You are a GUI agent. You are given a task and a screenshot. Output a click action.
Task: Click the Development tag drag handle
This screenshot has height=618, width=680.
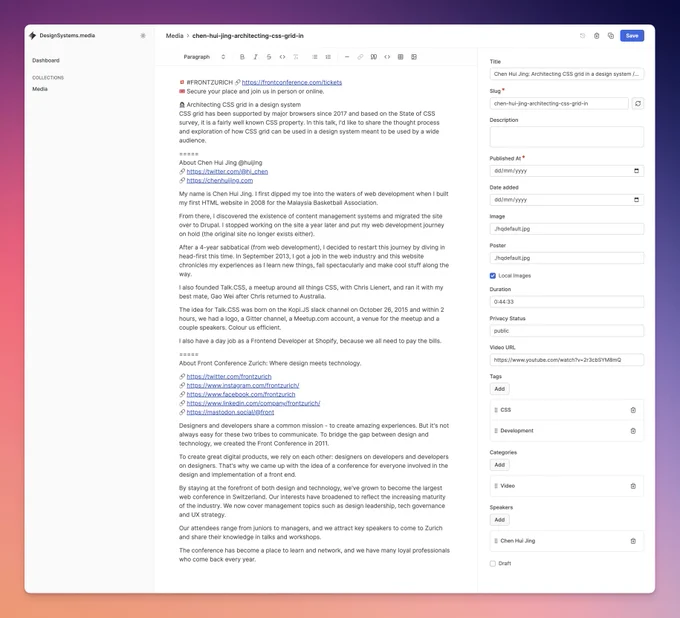tap(496, 431)
